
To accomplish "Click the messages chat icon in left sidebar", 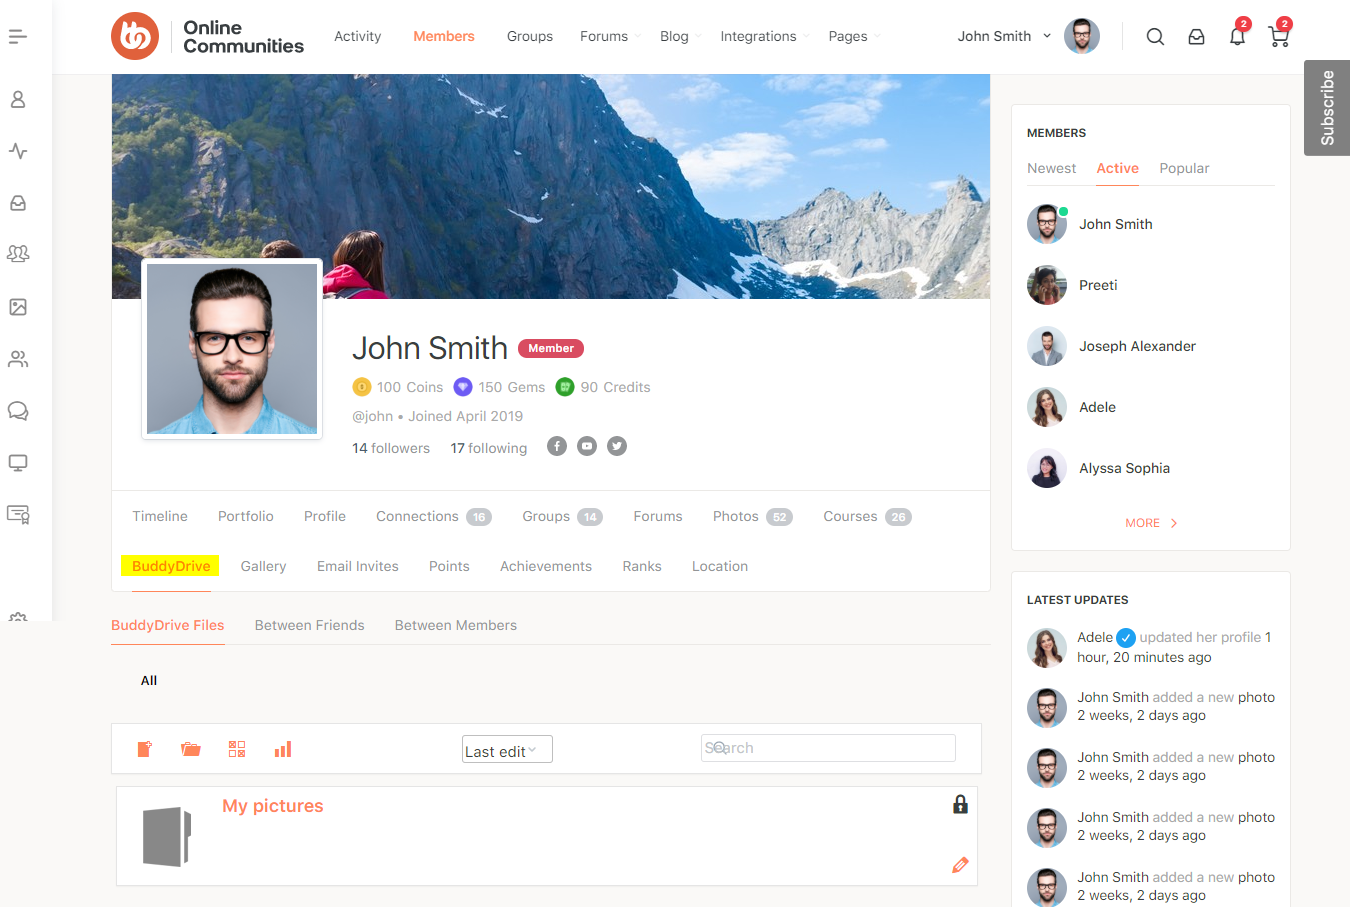I will (18, 411).
